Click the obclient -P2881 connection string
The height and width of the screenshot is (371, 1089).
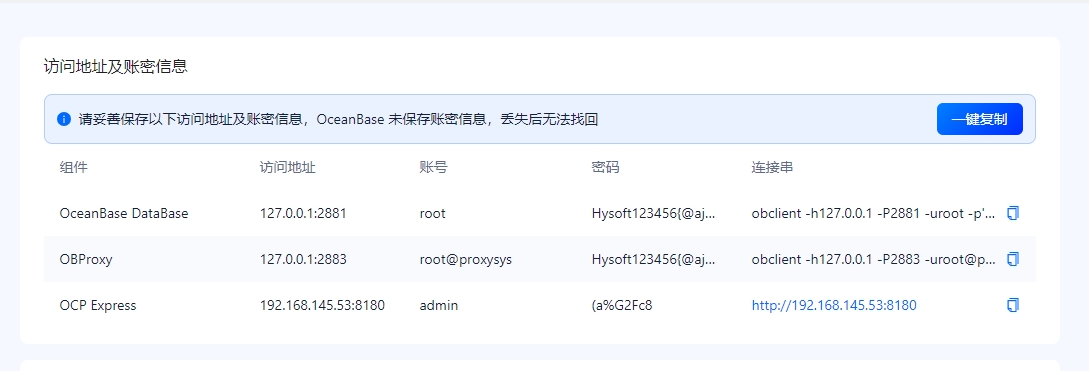(x=874, y=213)
